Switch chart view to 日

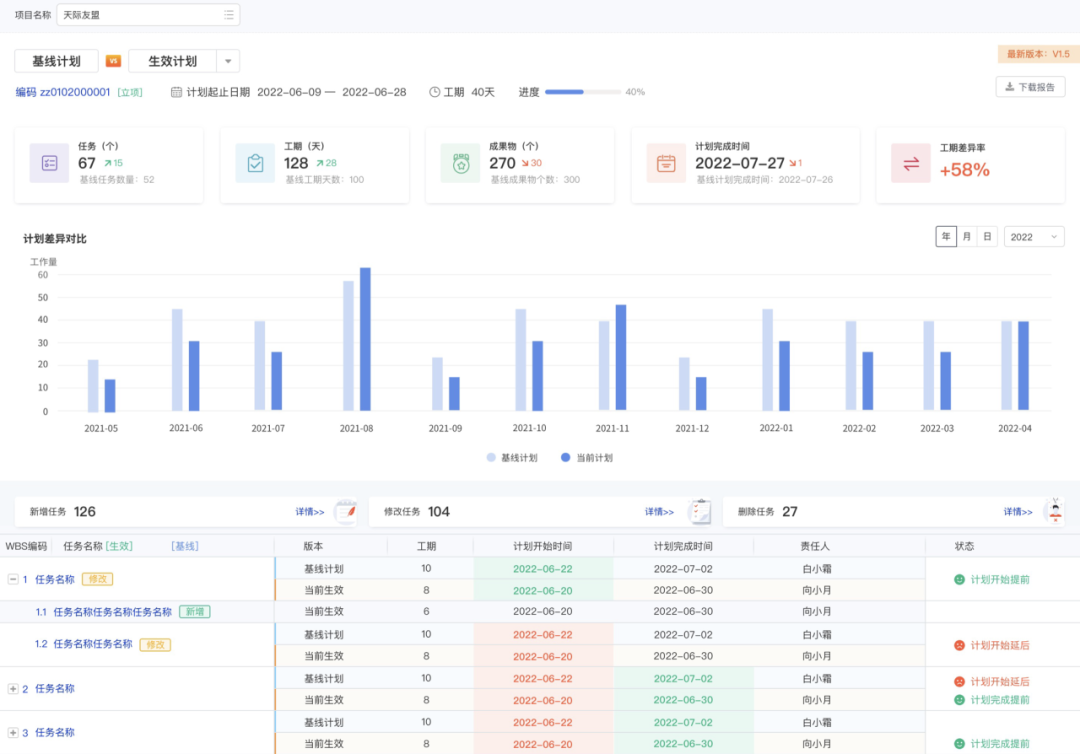[987, 237]
